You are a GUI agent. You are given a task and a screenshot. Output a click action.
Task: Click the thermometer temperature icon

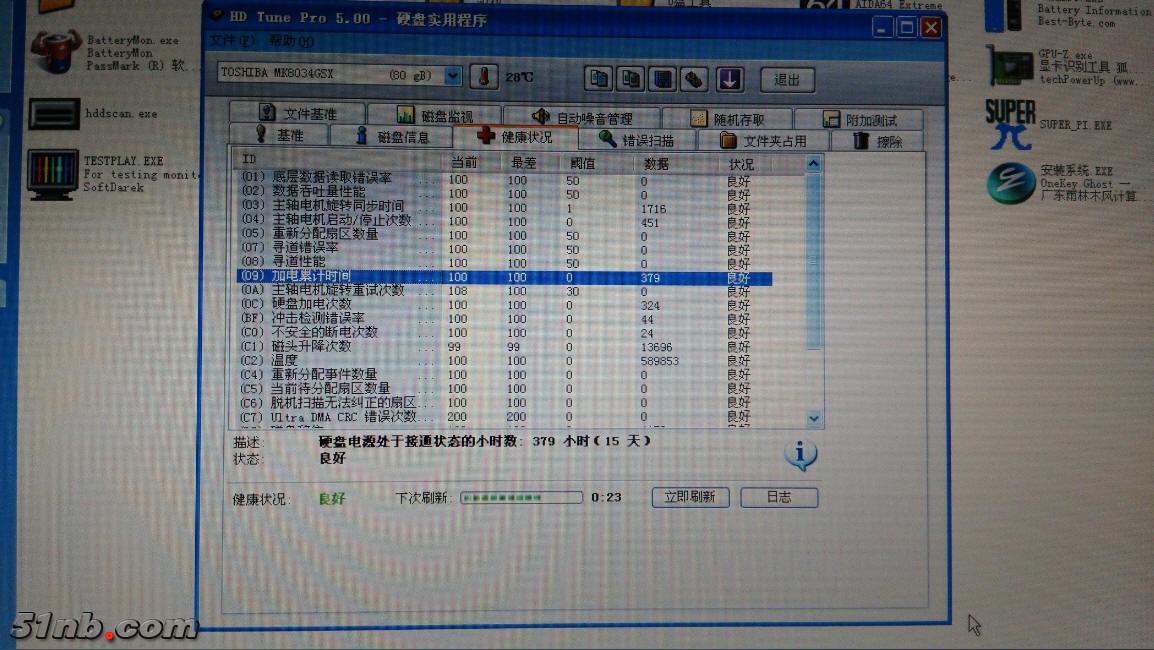pos(485,77)
